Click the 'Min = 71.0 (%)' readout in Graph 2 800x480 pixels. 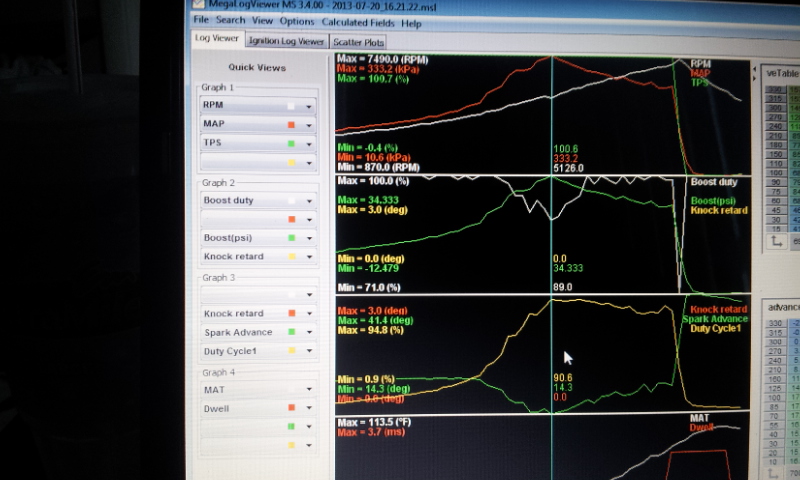pyautogui.click(x=369, y=288)
